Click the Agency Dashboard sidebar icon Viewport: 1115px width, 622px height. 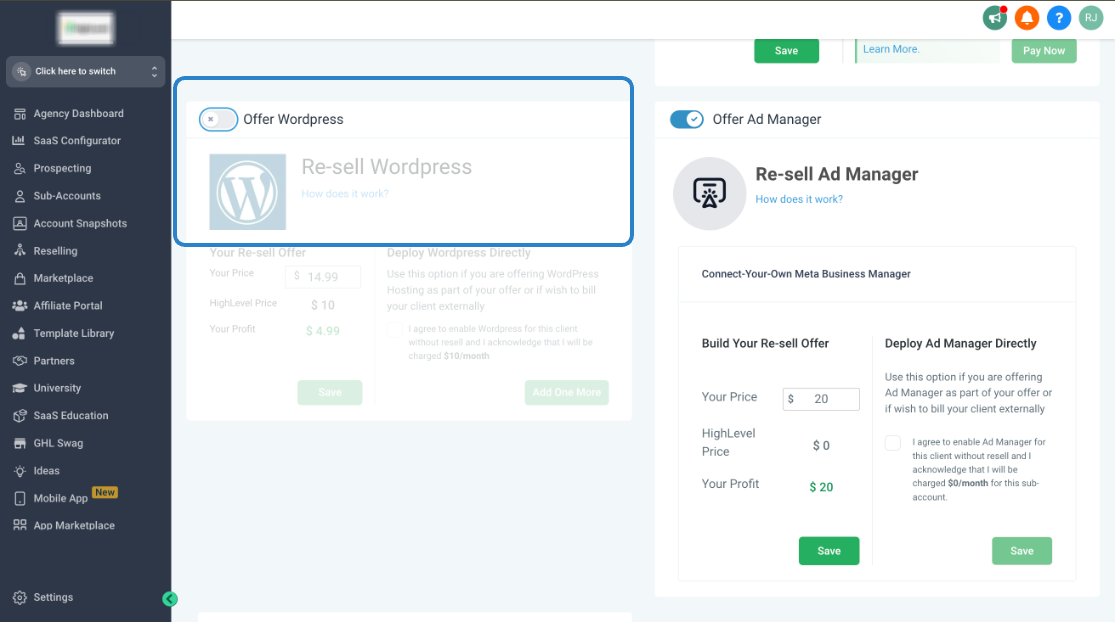click(20, 114)
